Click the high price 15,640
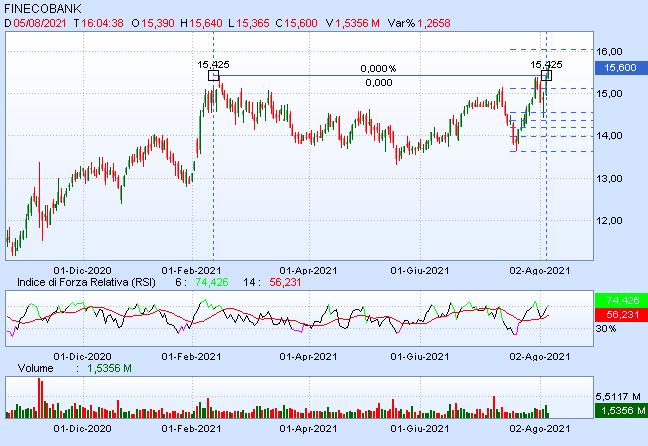The image size is (648, 446). [206, 23]
